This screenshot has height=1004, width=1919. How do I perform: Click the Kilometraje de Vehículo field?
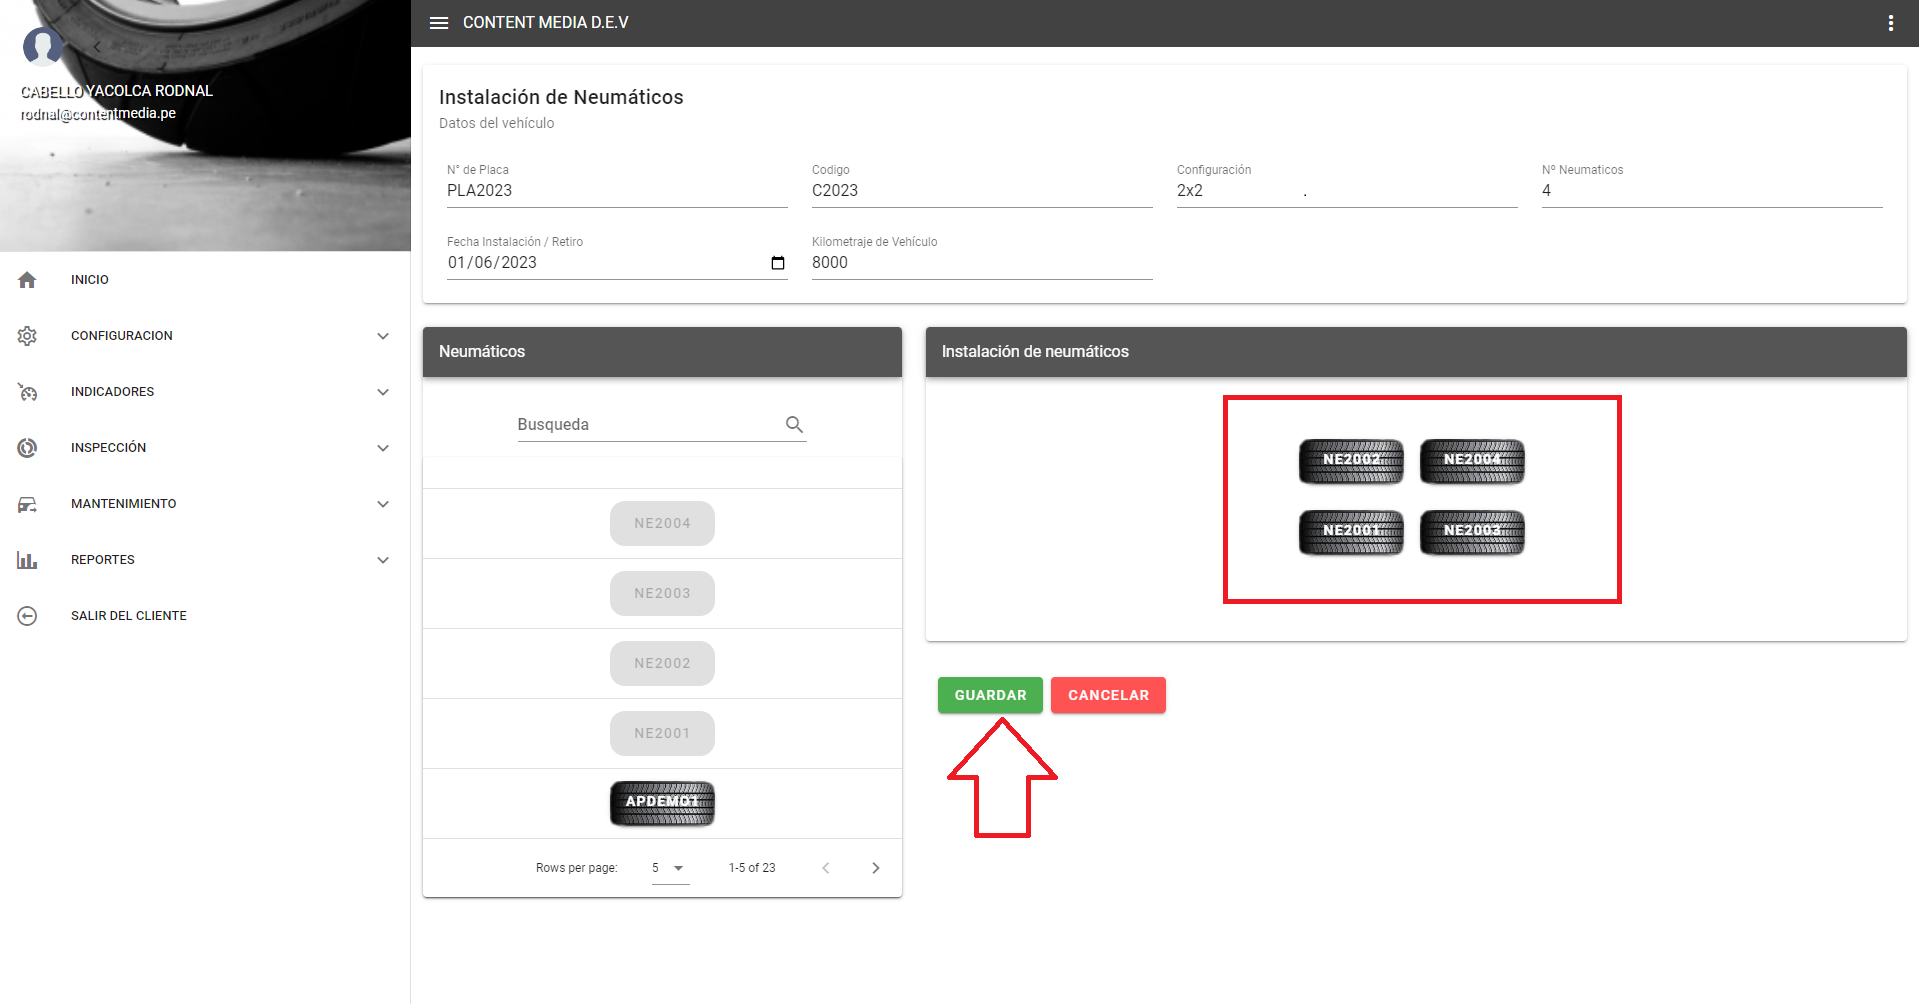981,263
